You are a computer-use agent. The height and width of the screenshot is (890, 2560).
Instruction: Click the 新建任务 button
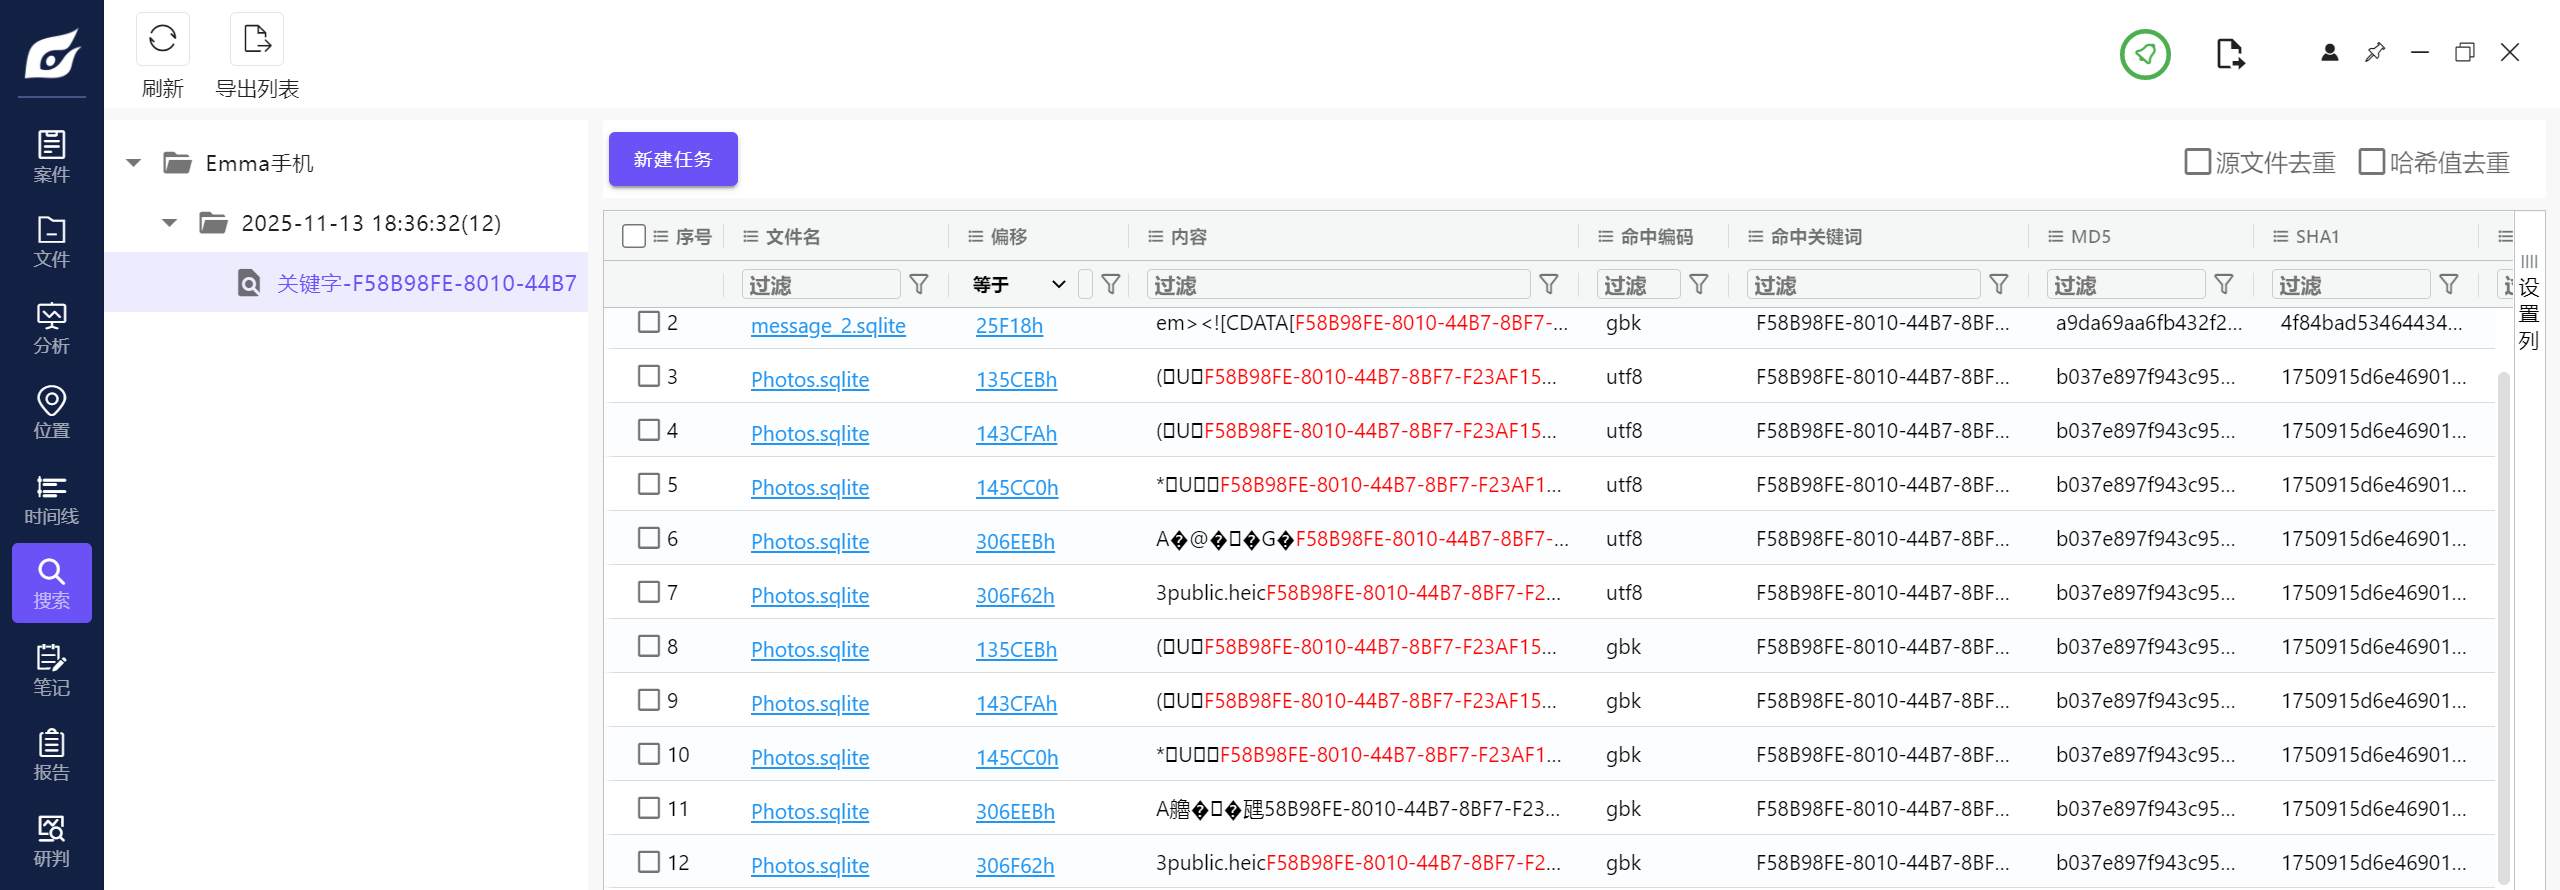point(673,159)
